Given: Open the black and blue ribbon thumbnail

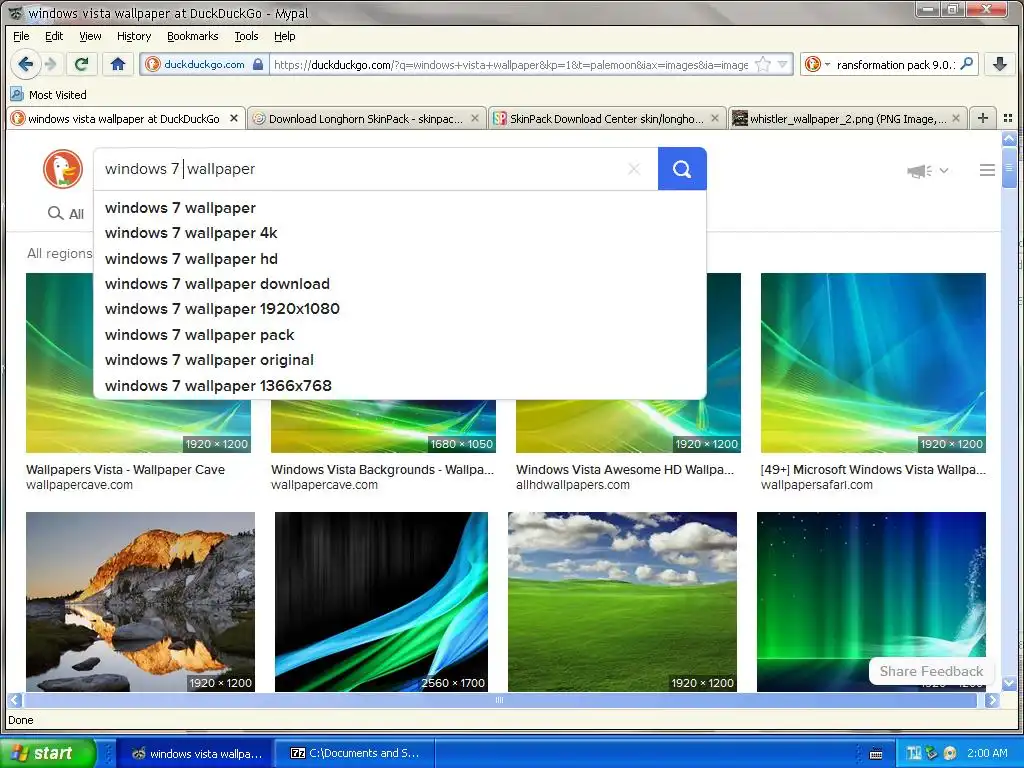Looking at the screenshot, I should [381, 601].
